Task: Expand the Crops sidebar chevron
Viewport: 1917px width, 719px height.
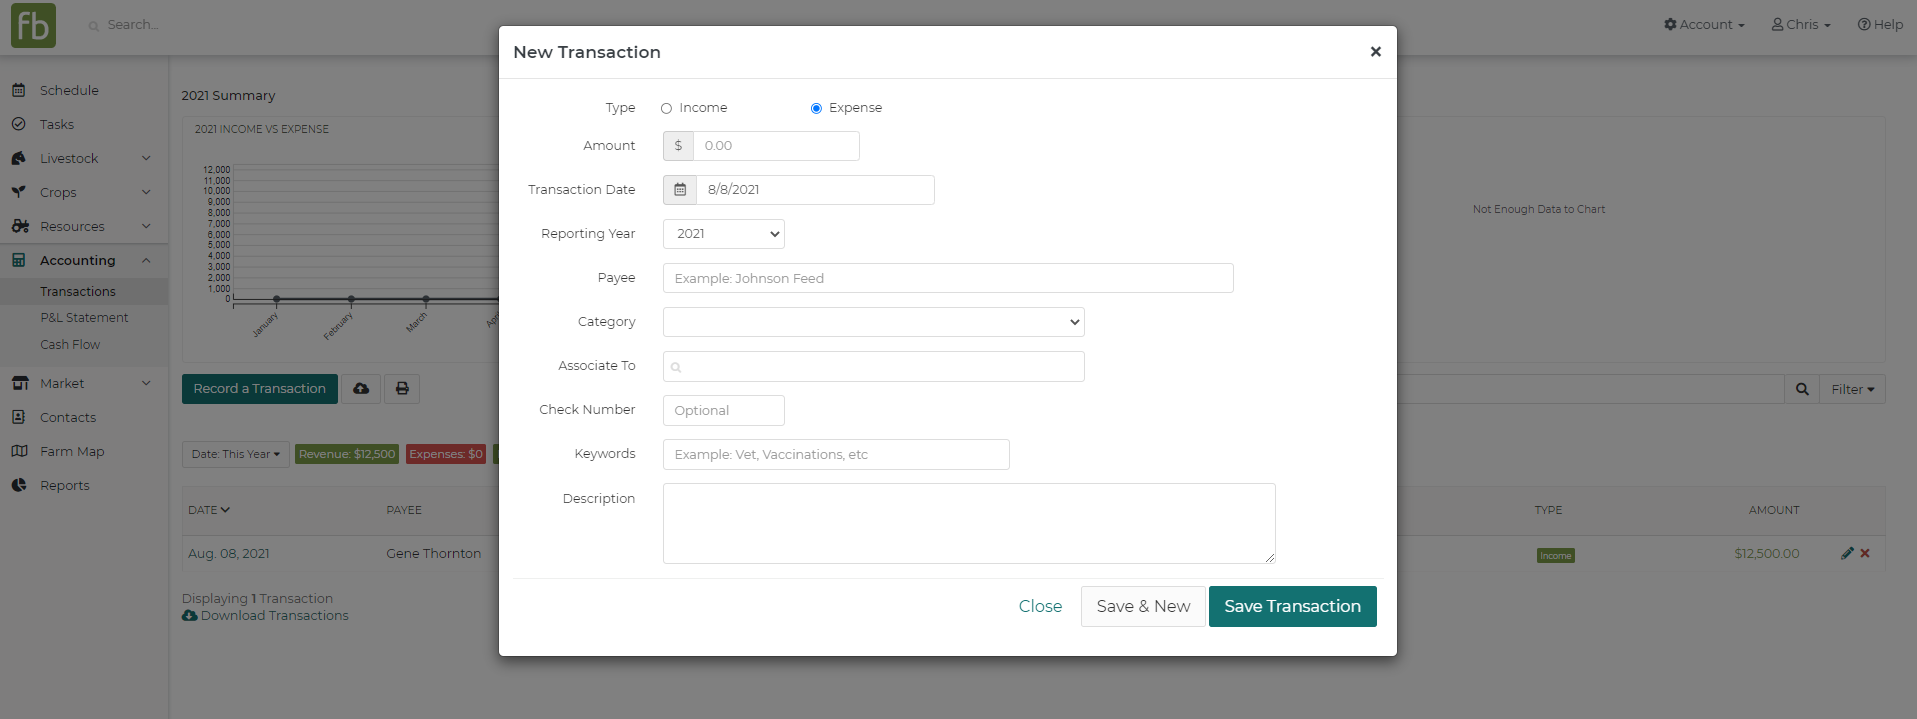Action: click(x=146, y=192)
